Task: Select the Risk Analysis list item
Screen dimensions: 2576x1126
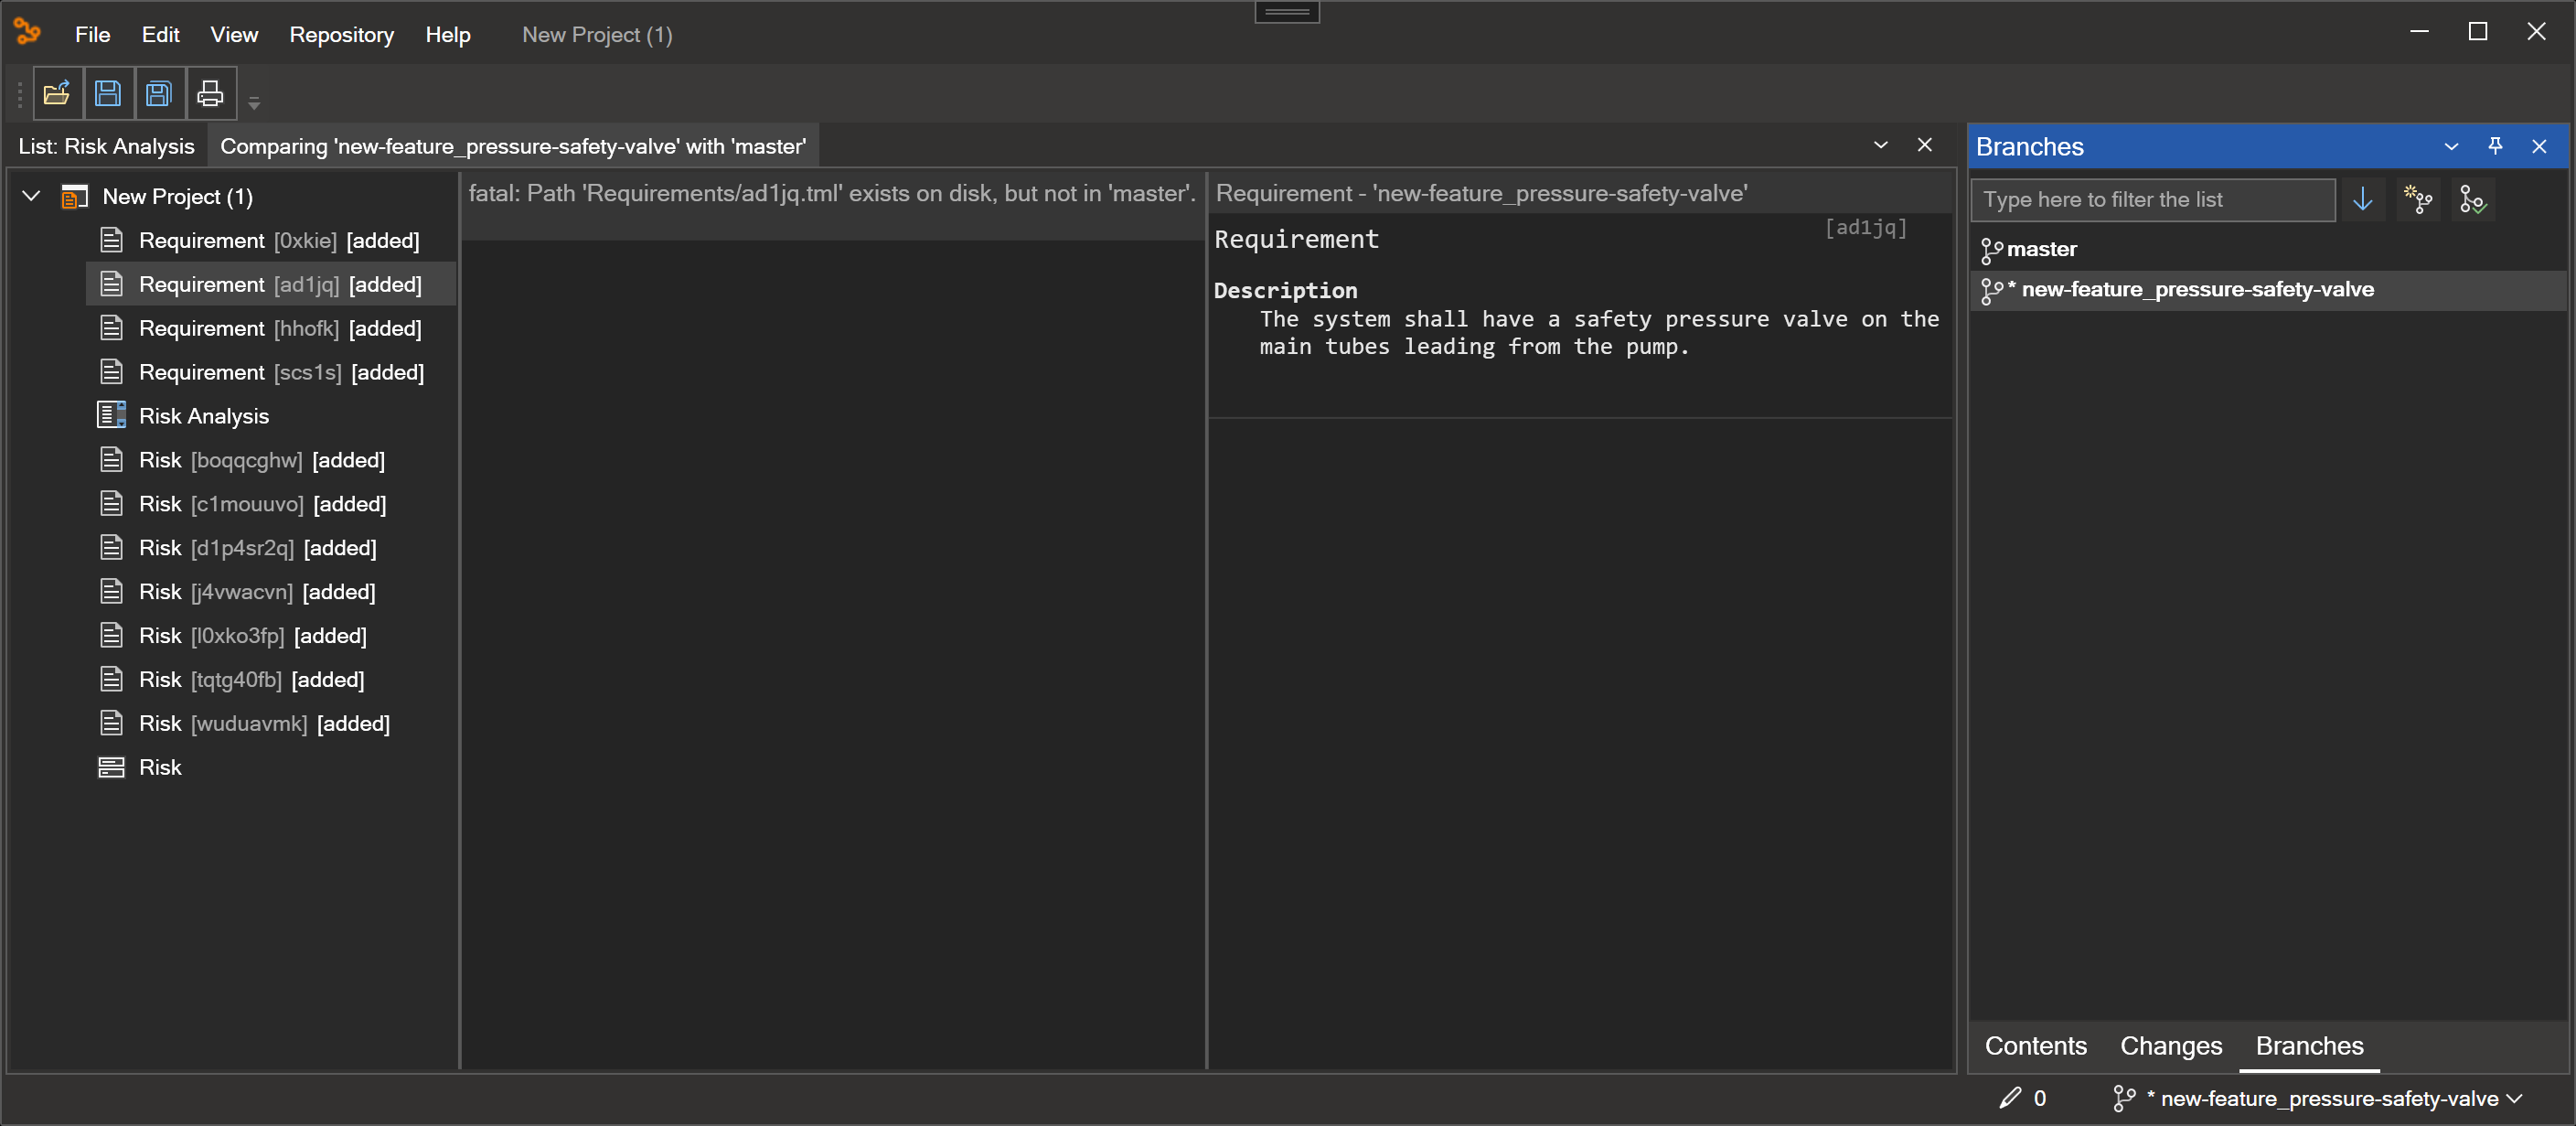Action: [x=203, y=416]
